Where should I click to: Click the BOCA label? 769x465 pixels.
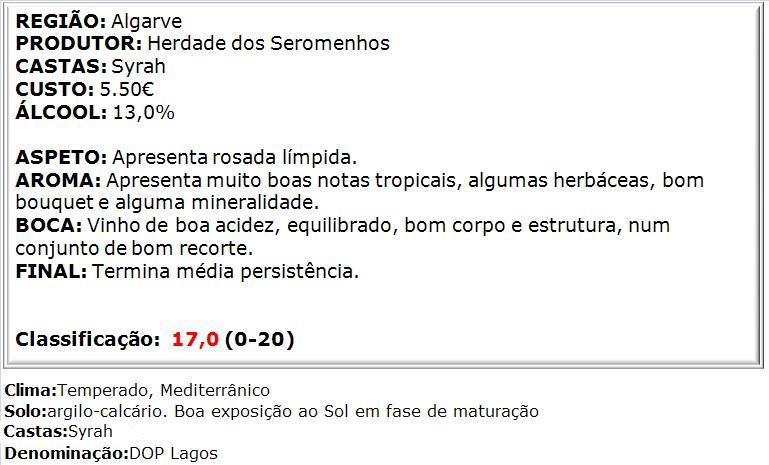(x=49, y=225)
